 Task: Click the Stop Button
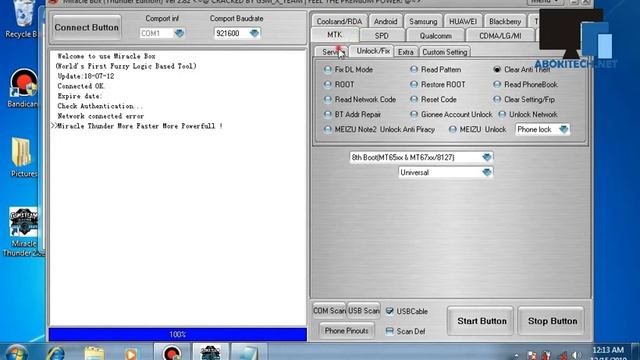(552, 321)
